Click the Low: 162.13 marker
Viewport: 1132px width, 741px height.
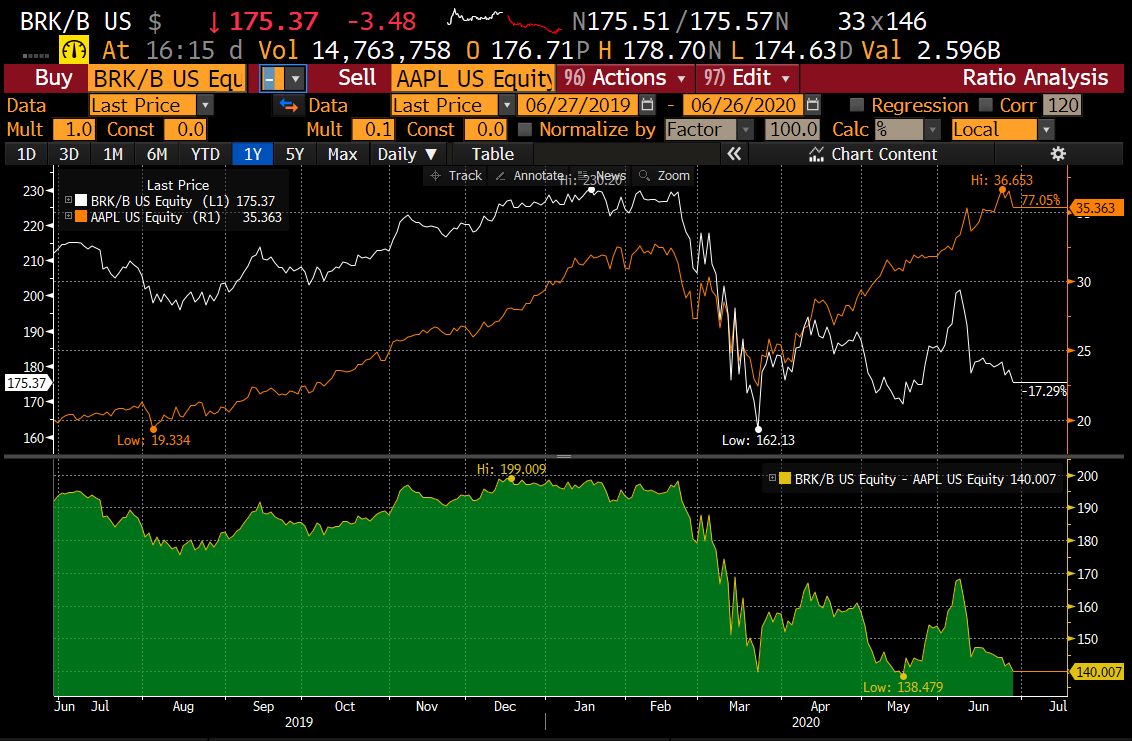(758, 430)
